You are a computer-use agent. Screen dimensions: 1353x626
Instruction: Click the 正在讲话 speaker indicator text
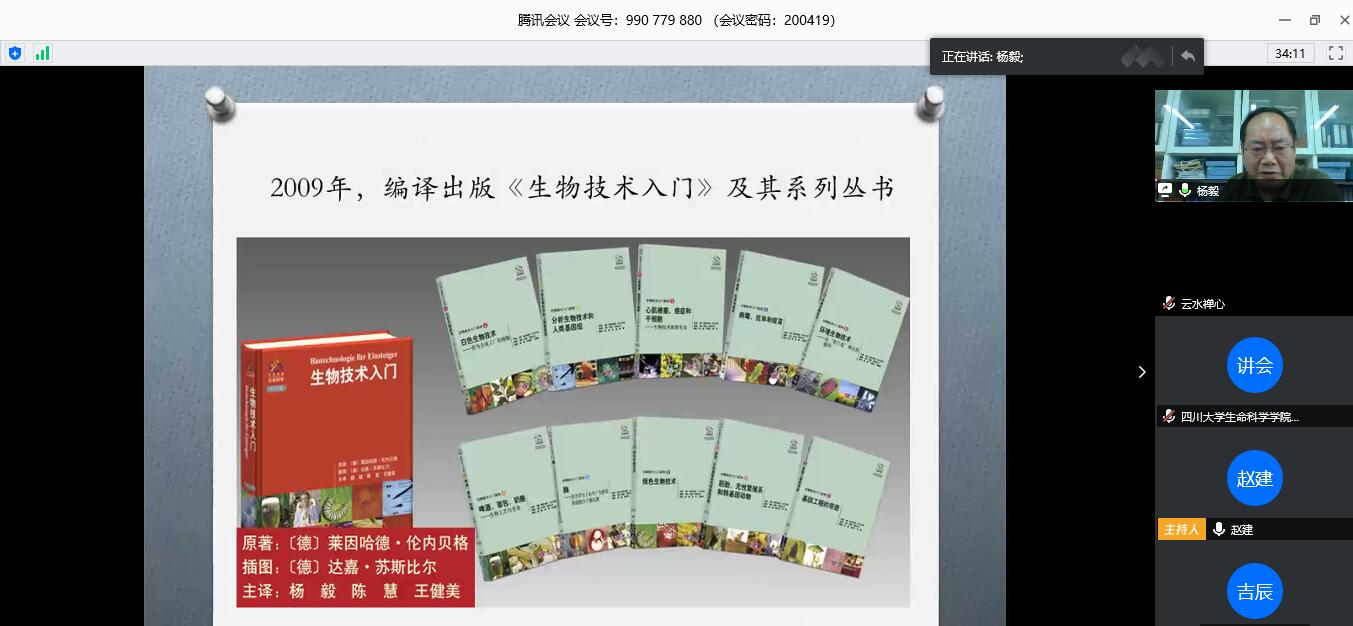point(982,57)
